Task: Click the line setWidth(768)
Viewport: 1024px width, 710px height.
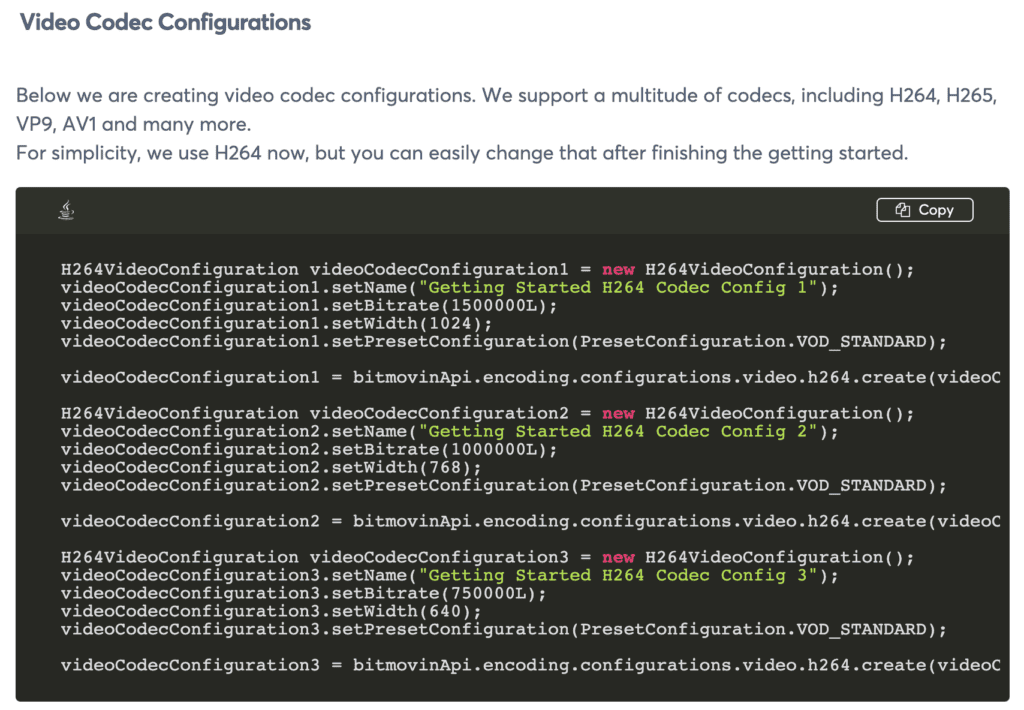Action: click(x=271, y=468)
